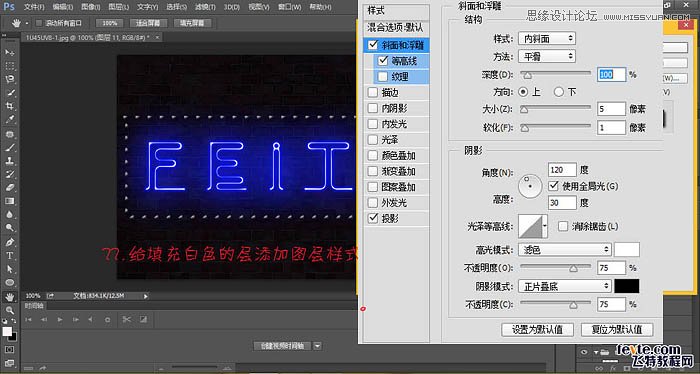Screen dimensions: 700x374
Task: Click 创建视频时间轴 button
Action: (x=282, y=346)
